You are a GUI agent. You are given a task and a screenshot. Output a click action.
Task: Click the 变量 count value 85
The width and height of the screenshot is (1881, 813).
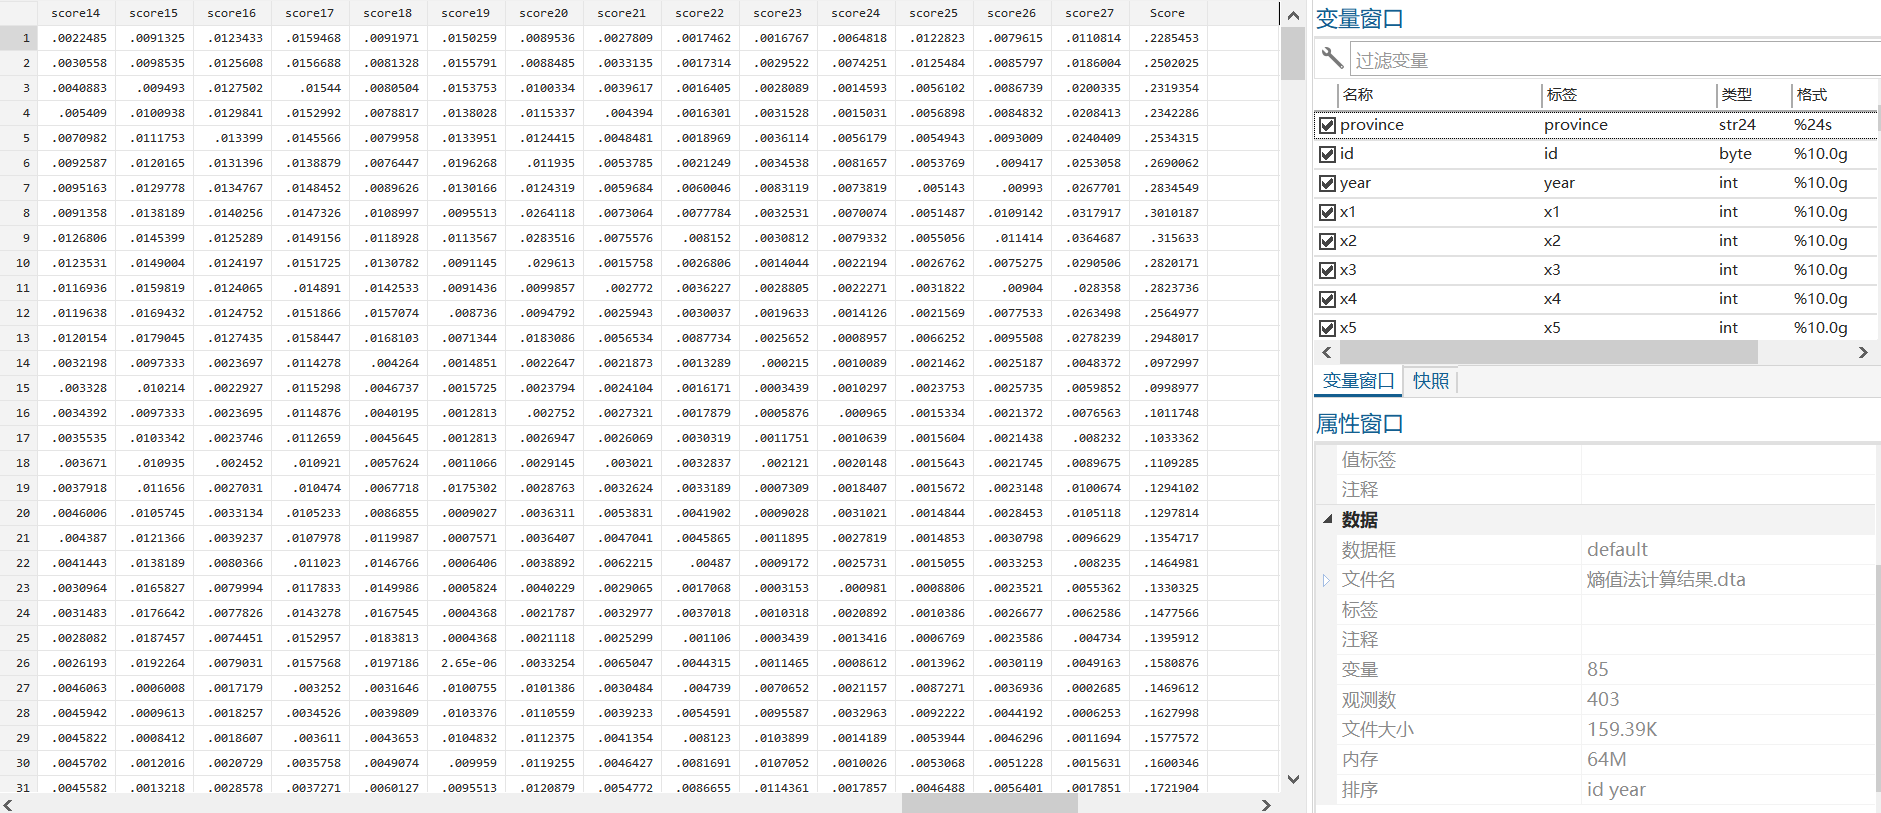(1597, 670)
